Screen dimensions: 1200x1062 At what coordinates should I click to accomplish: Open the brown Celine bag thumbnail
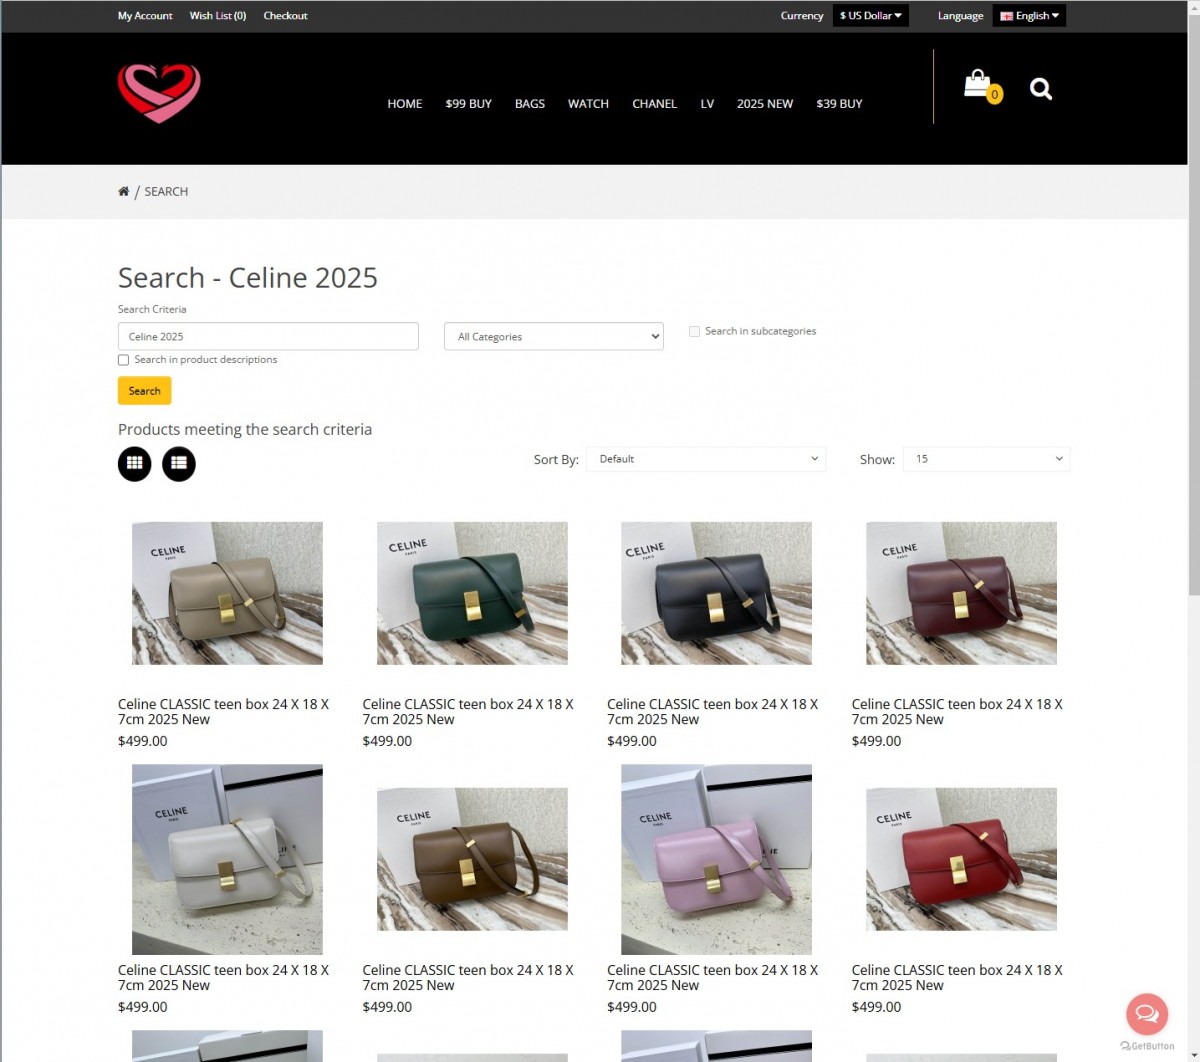472,859
